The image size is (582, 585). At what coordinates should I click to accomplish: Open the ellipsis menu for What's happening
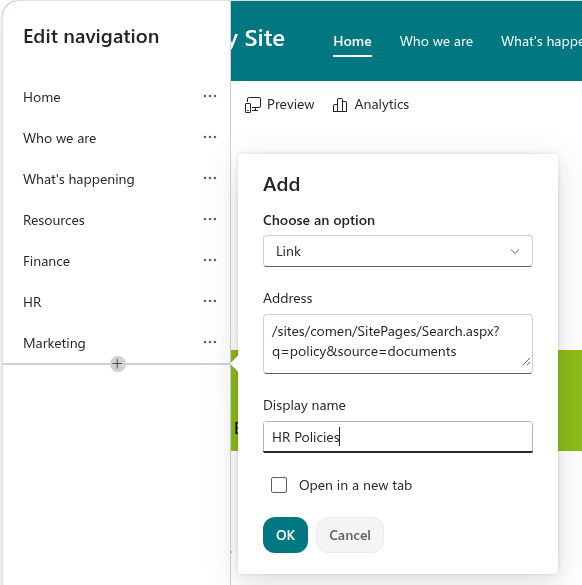(x=210, y=178)
